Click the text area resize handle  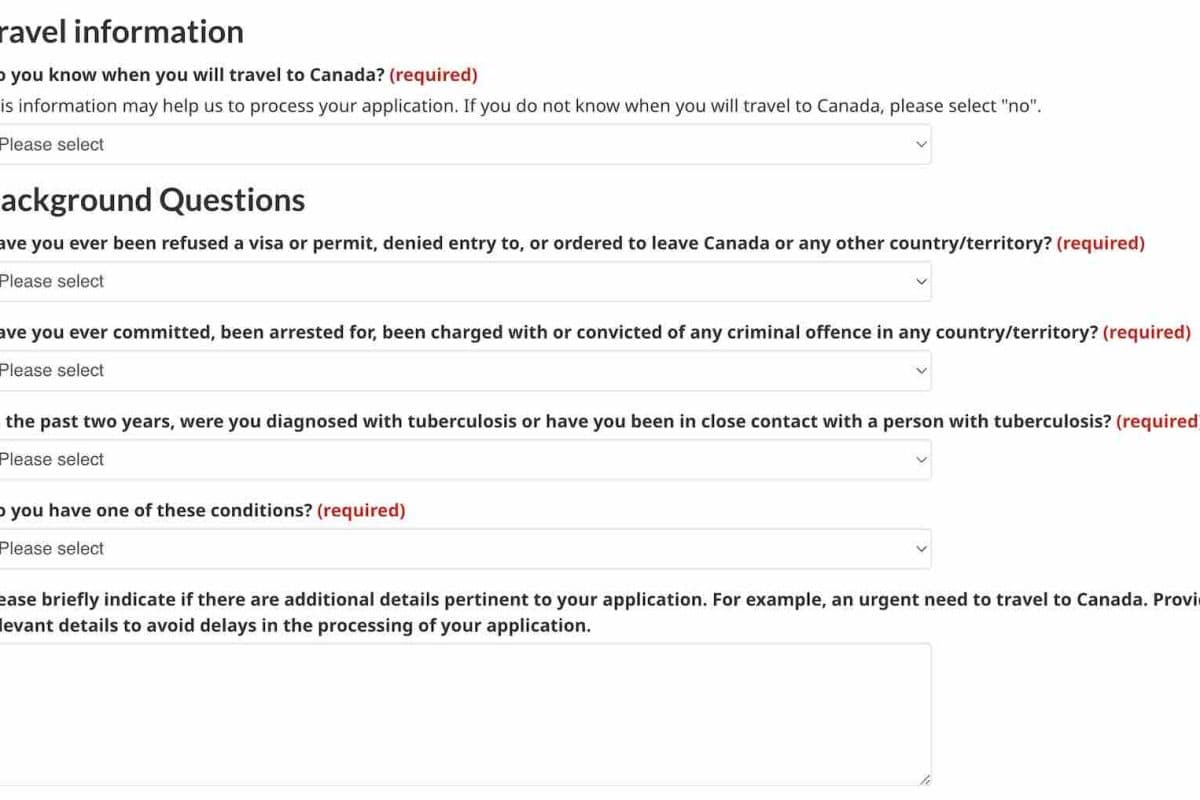925,779
